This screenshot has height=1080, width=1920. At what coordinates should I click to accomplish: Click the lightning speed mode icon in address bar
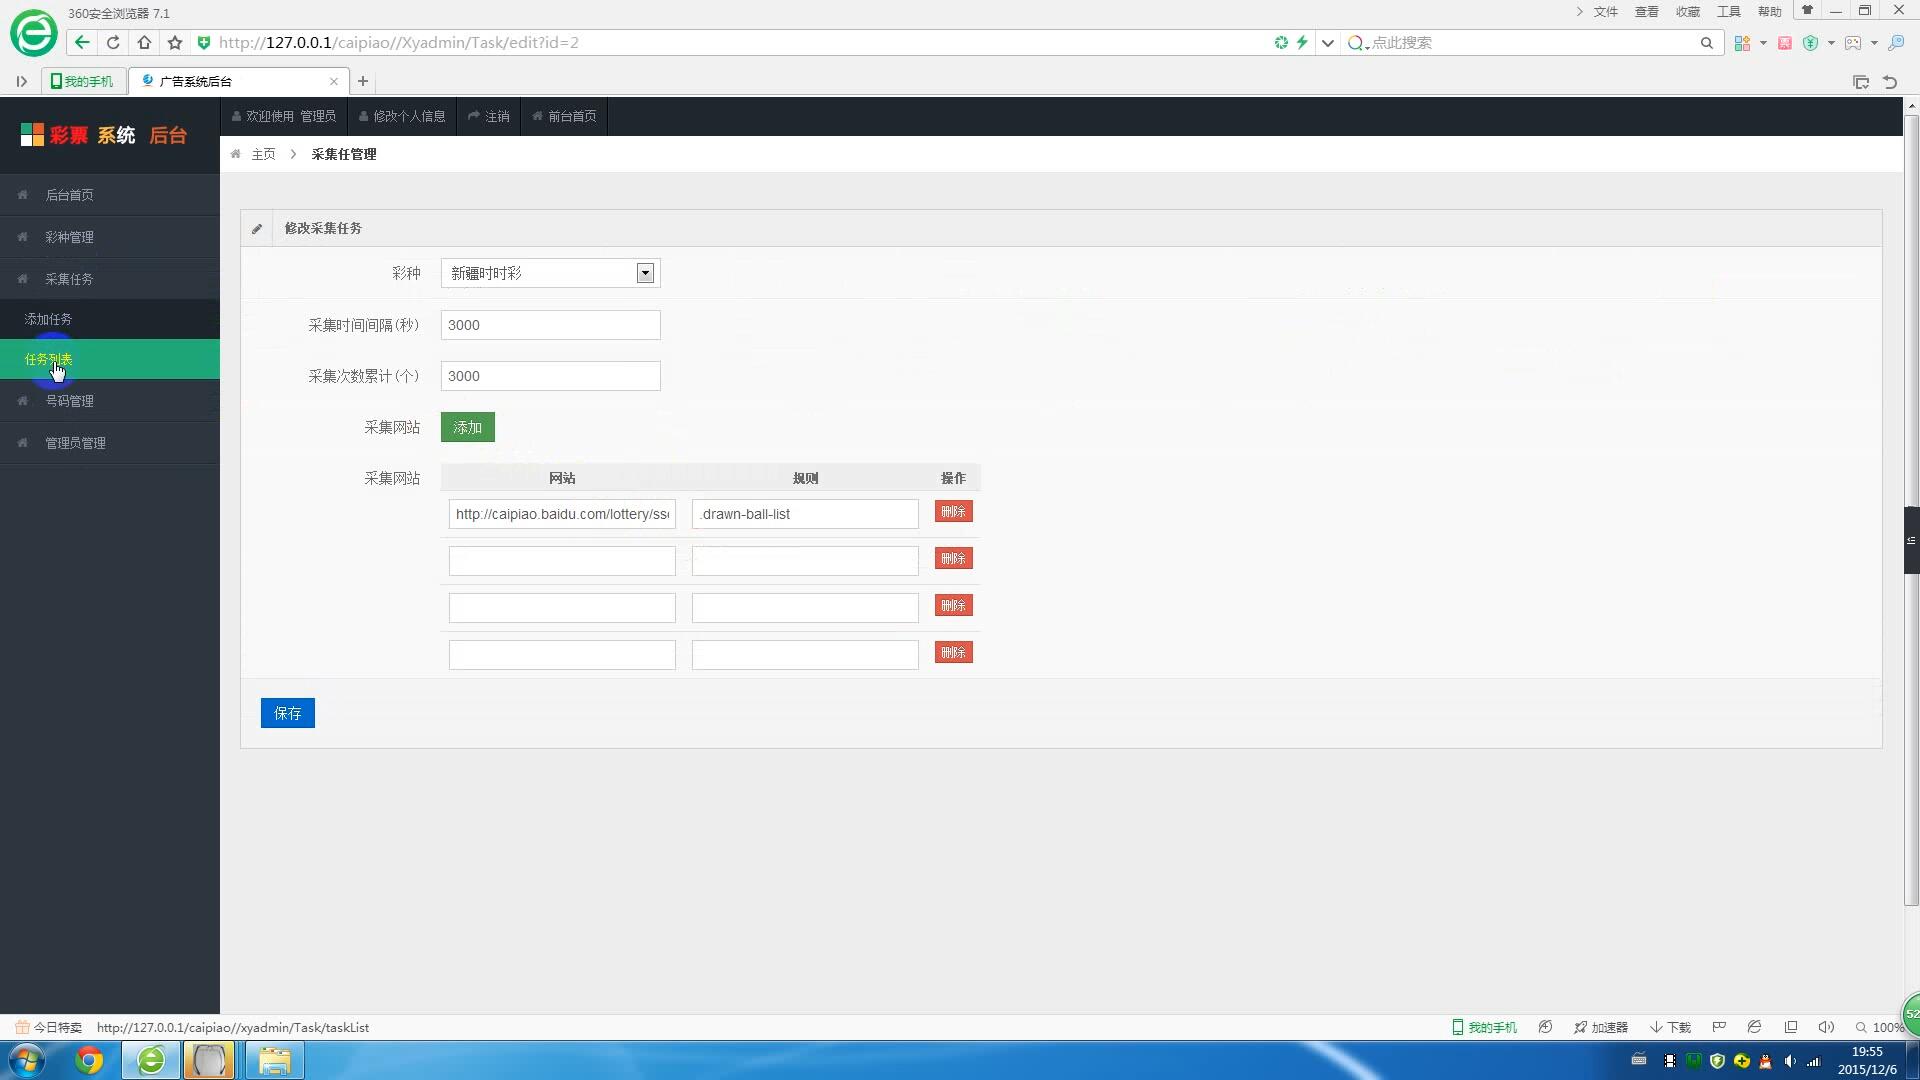tap(1302, 42)
